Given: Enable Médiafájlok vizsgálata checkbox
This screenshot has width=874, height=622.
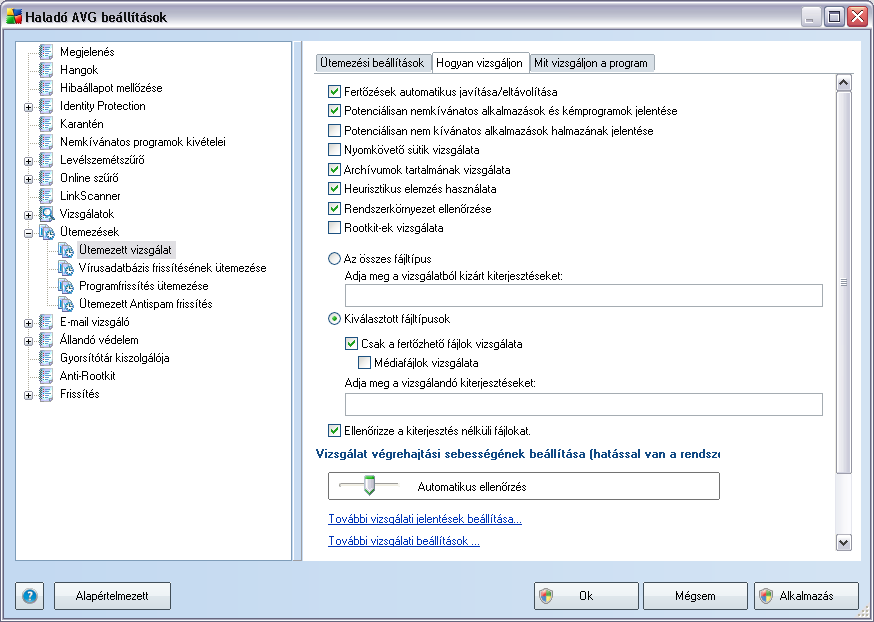Looking at the screenshot, I should 365,363.
